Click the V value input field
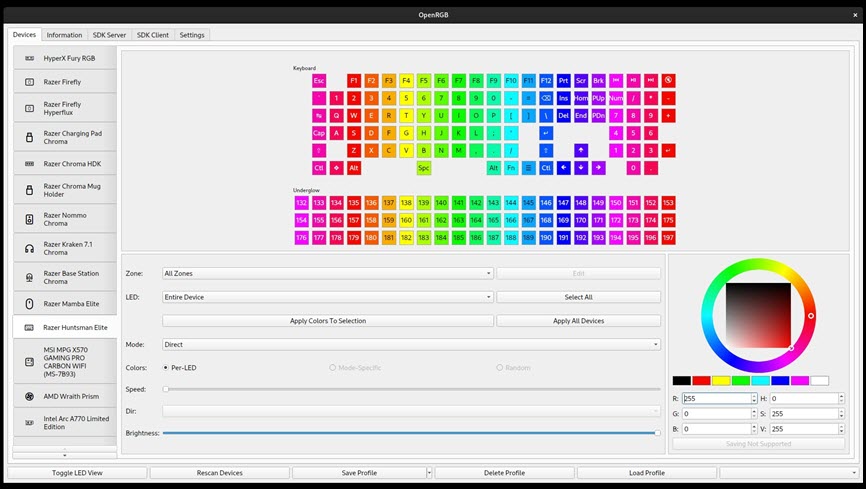This screenshot has height=489, width=866. (804, 429)
